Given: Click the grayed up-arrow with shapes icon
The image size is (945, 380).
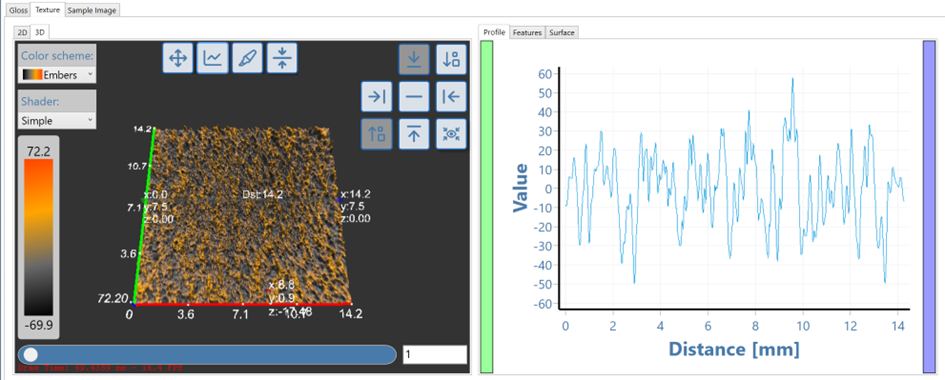Looking at the screenshot, I should point(377,134).
